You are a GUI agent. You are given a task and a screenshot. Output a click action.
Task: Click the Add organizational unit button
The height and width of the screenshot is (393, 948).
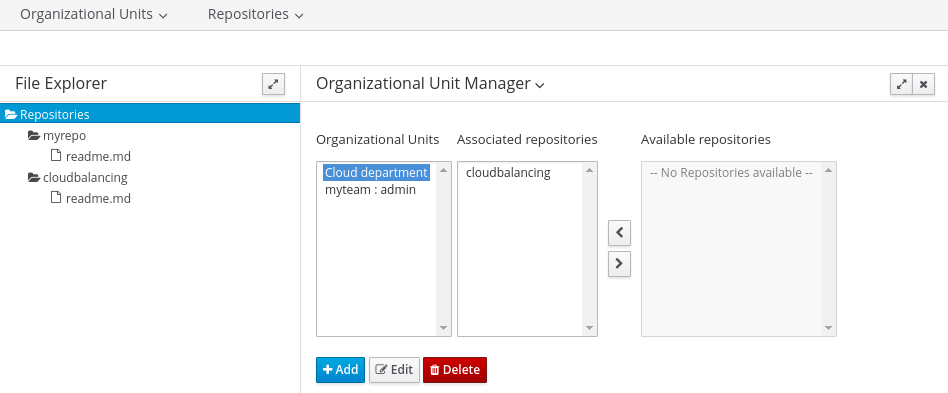pyautogui.click(x=340, y=369)
